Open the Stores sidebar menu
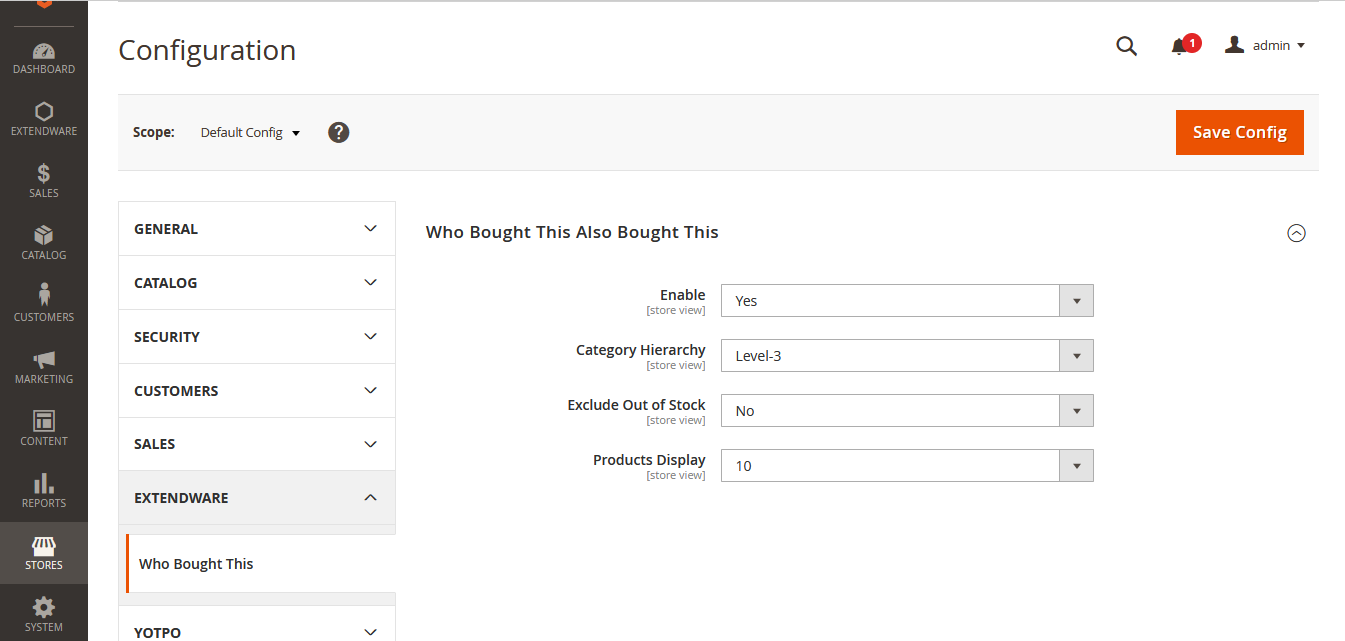Image resolution: width=1345 pixels, height=641 pixels. coord(44,553)
